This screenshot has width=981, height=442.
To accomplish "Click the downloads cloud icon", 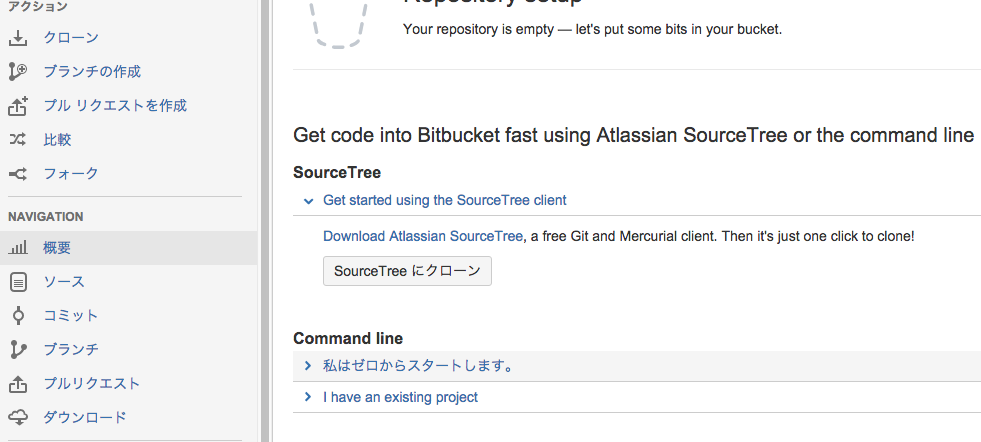I will pyautogui.click(x=18, y=418).
